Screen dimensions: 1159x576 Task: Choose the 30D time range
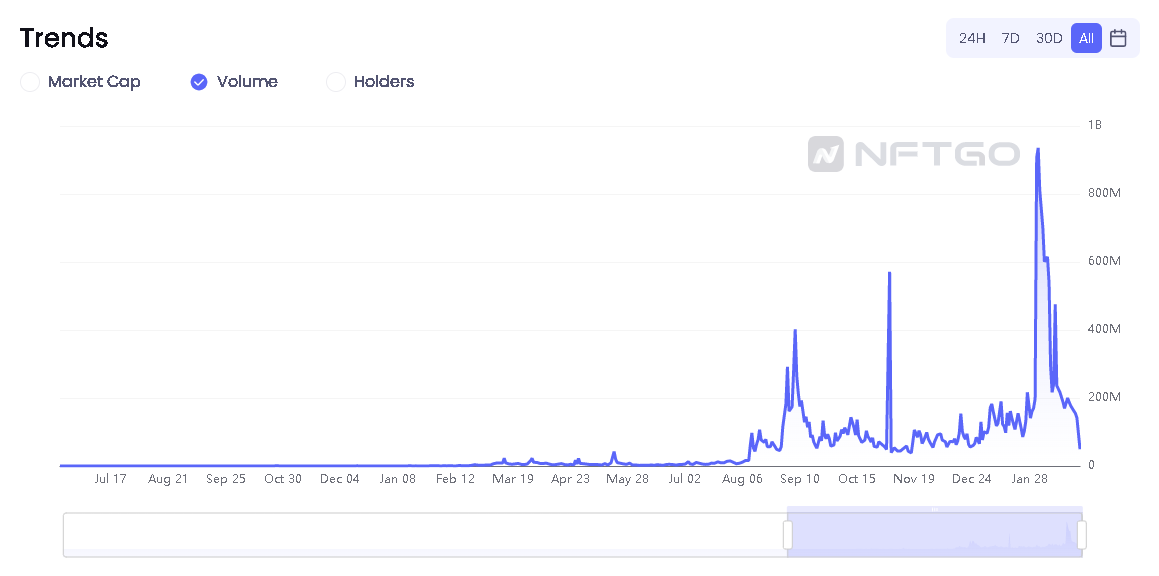coord(1049,38)
